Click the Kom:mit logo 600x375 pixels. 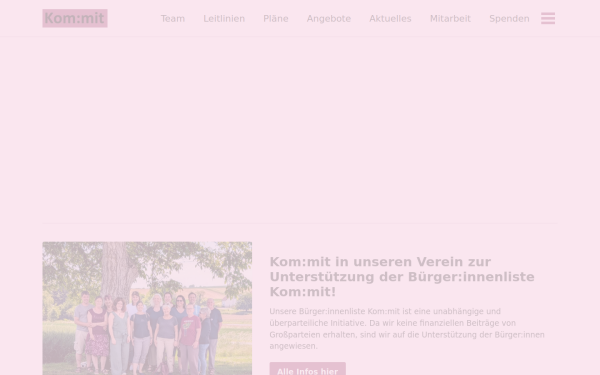[x=75, y=18]
